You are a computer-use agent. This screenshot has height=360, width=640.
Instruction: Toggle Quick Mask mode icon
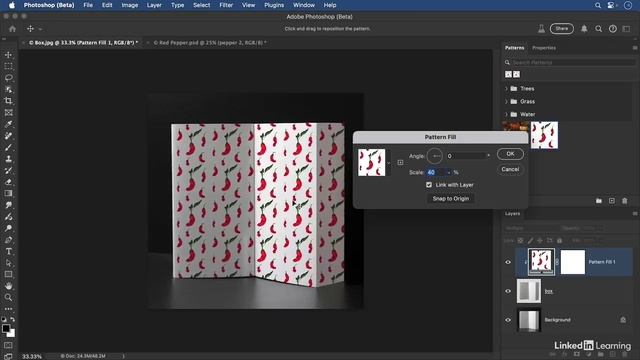[8, 346]
